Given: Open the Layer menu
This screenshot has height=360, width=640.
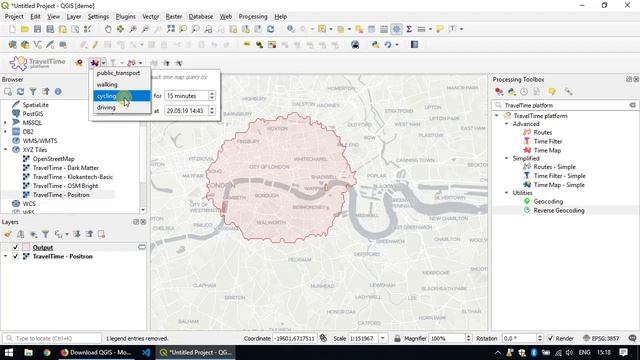Looking at the screenshot, I should (x=74, y=16).
